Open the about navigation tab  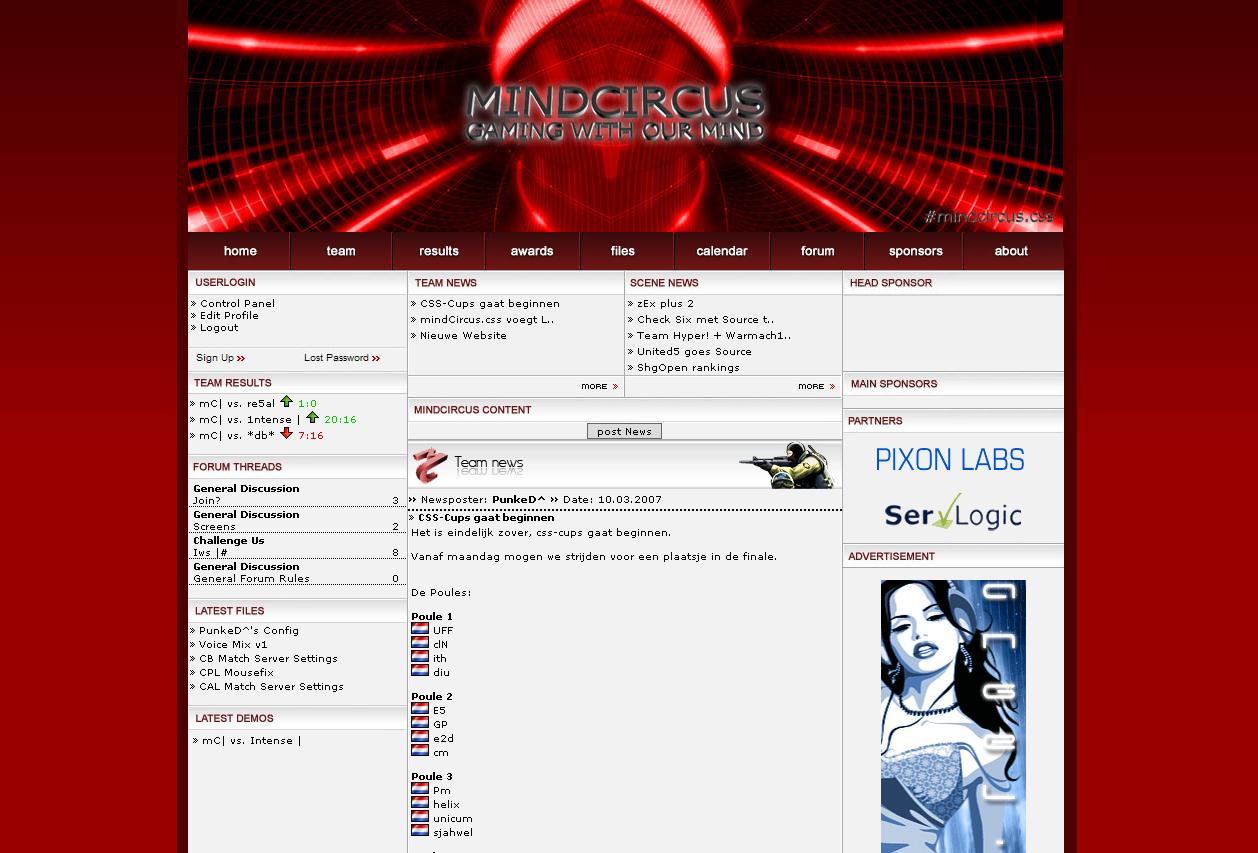[x=1013, y=251]
